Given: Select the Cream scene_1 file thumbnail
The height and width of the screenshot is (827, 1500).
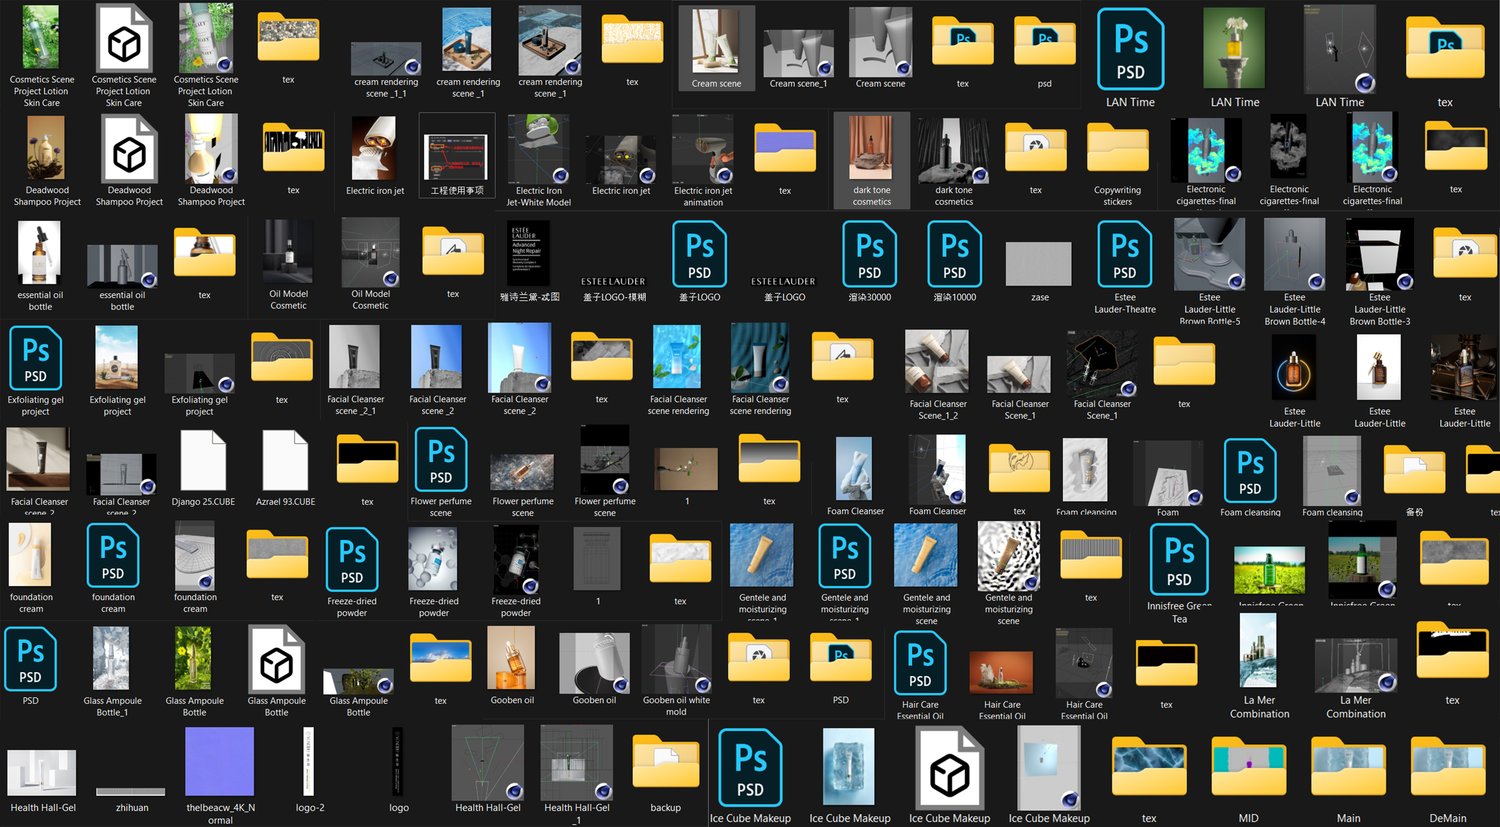Looking at the screenshot, I should pyautogui.click(x=798, y=52).
